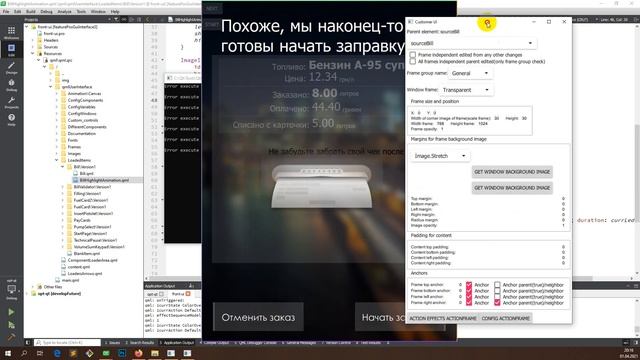
Task: Check Anchor parent/neighbor for Frame top anchor
Action: (x=497, y=285)
